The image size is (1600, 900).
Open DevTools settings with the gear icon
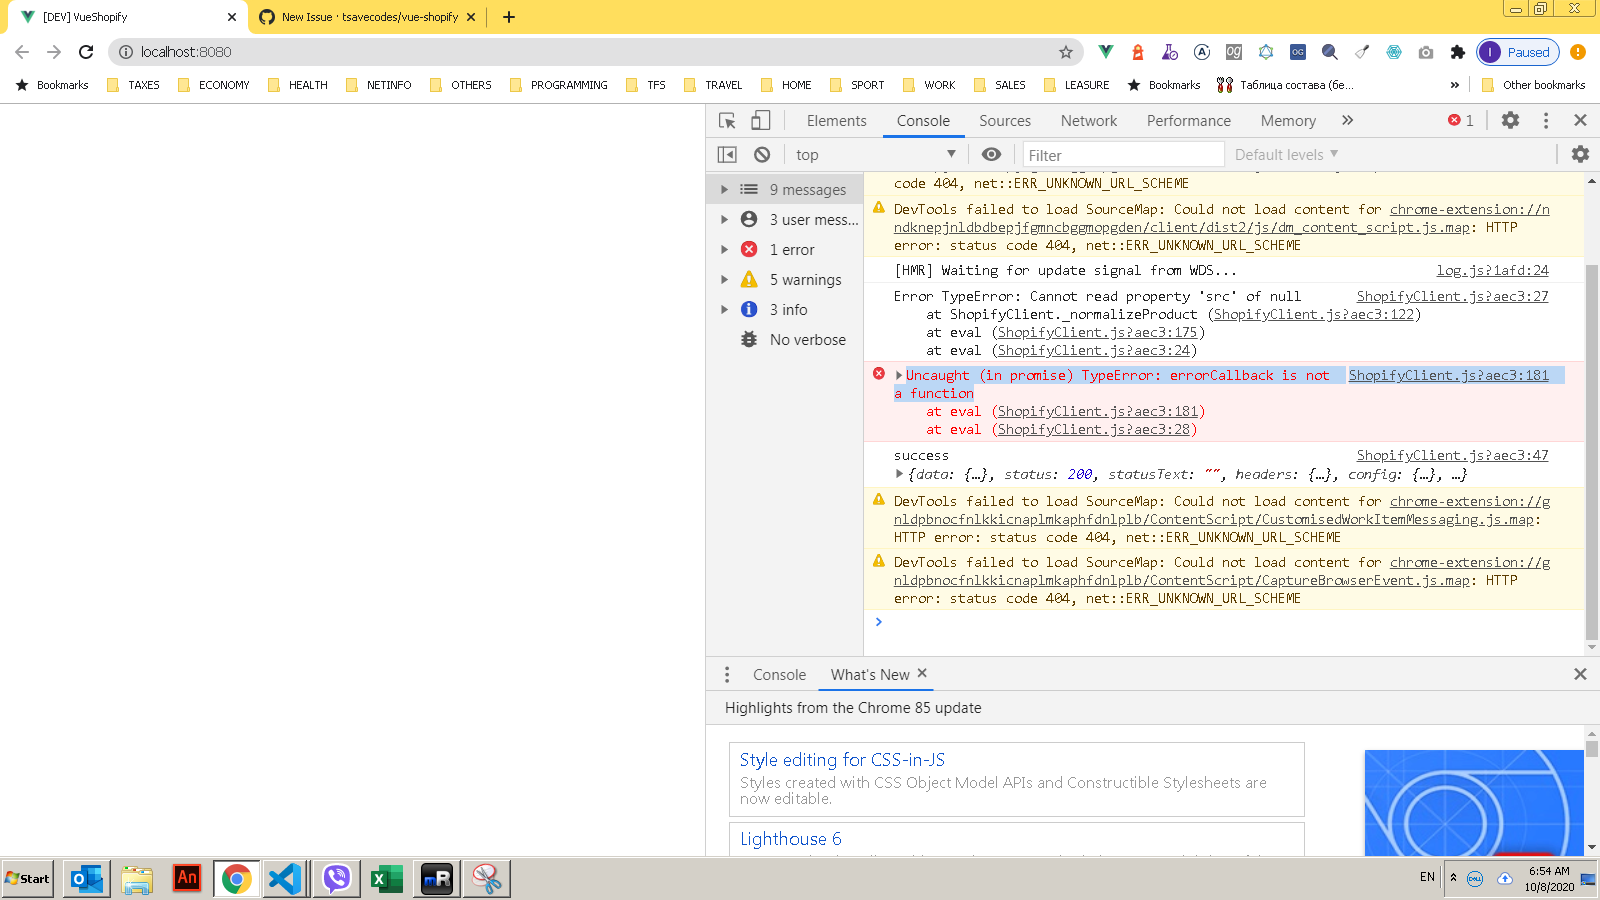[x=1510, y=120]
